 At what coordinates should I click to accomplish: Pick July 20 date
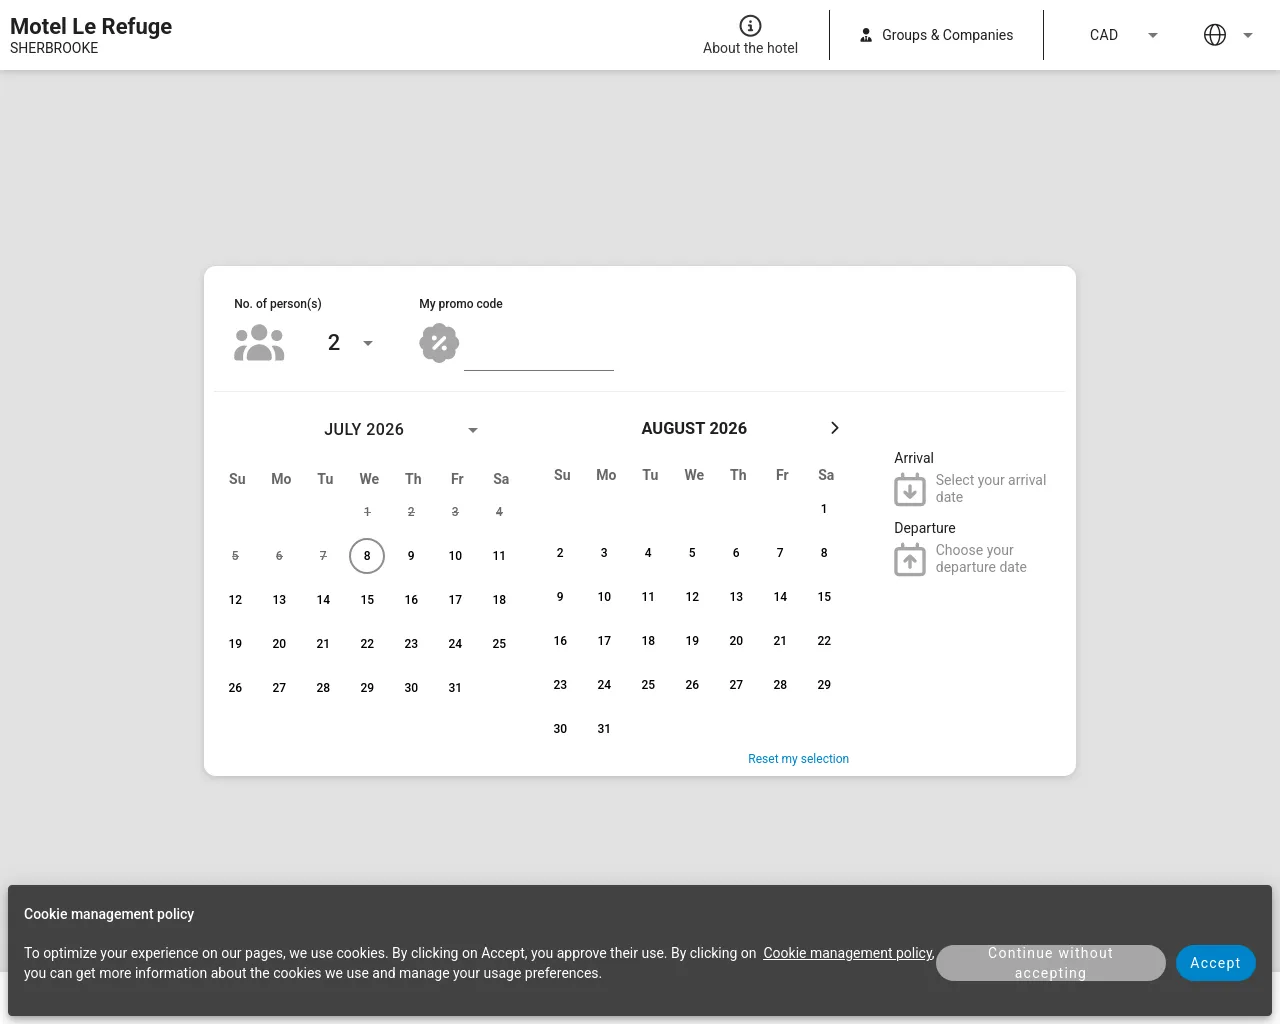pyautogui.click(x=279, y=644)
